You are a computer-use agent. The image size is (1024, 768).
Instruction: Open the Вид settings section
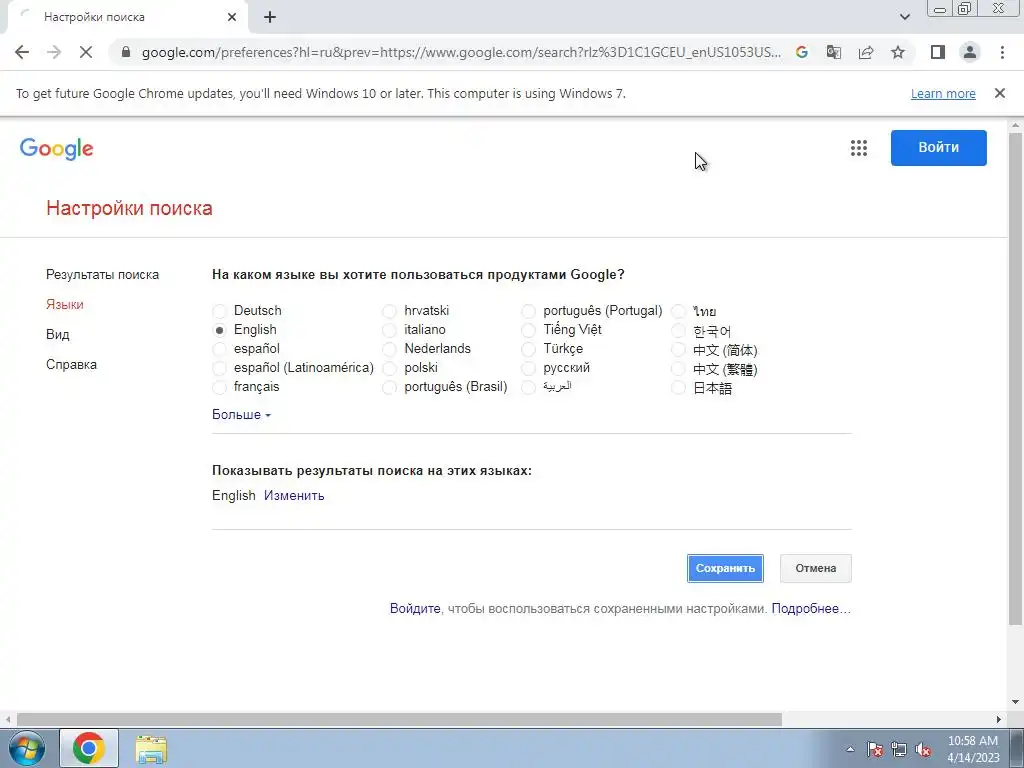coord(57,334)
